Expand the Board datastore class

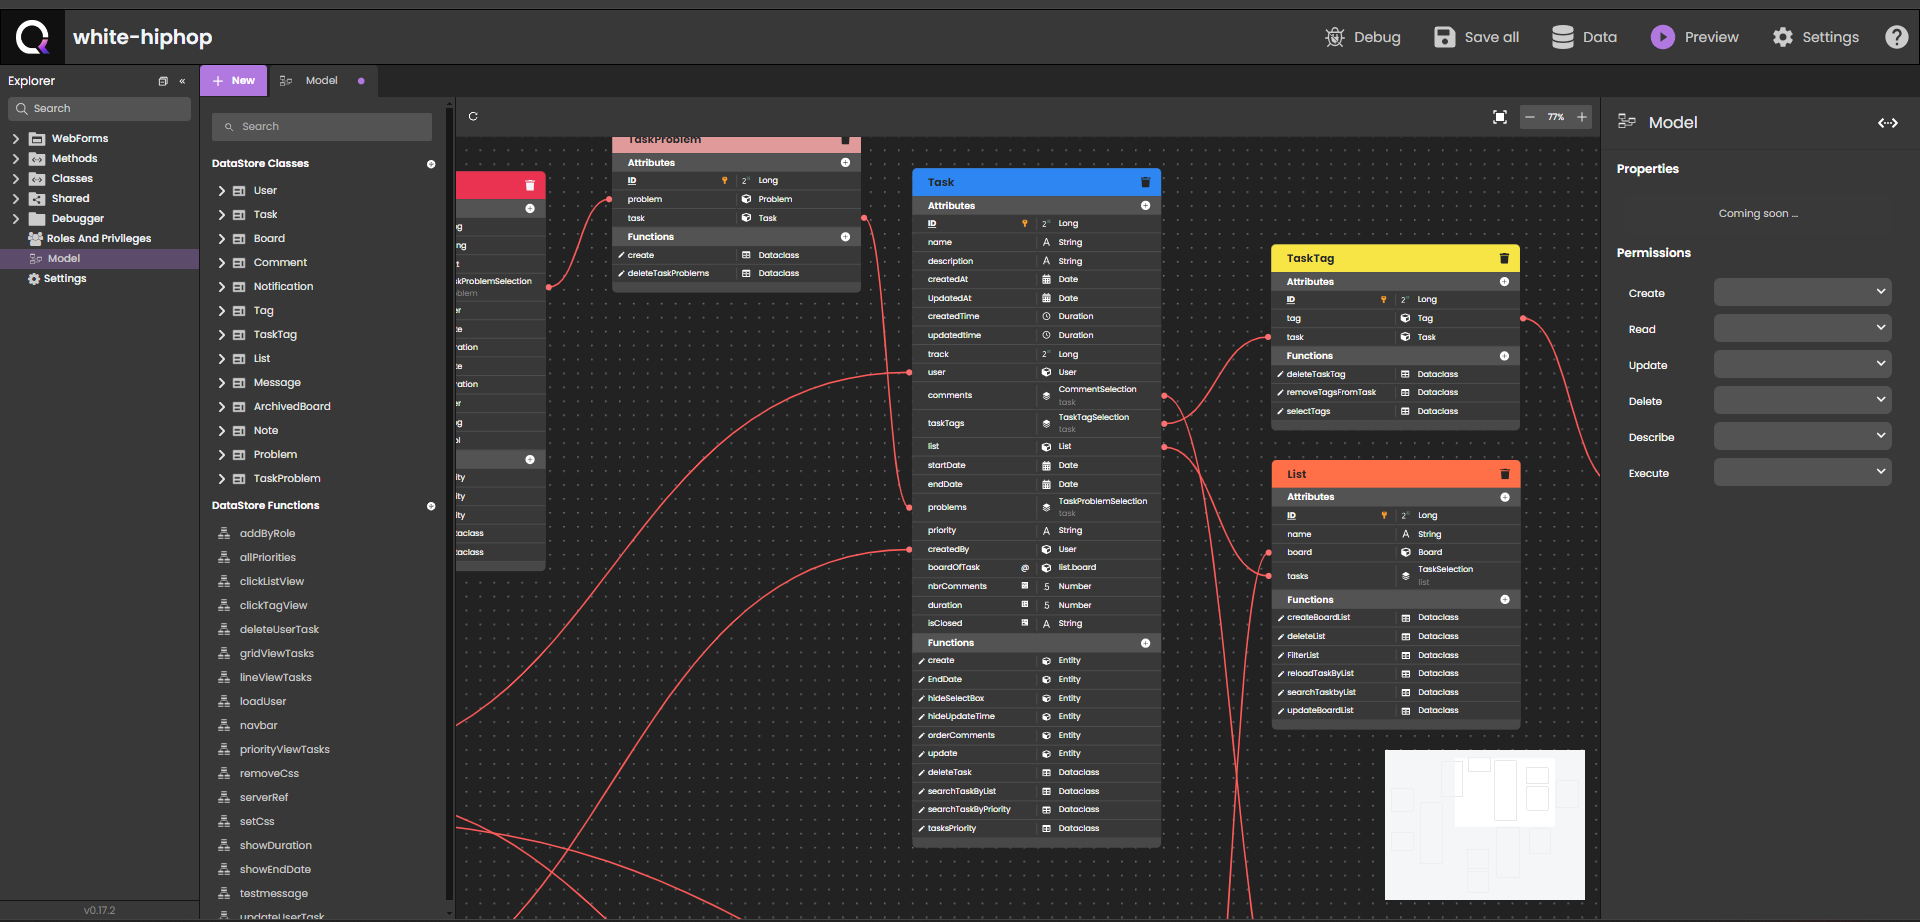(x=221, y=239)
